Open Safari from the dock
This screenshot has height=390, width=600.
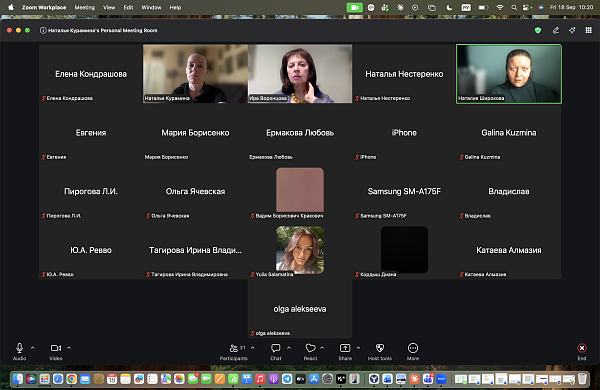coord(58,379)
